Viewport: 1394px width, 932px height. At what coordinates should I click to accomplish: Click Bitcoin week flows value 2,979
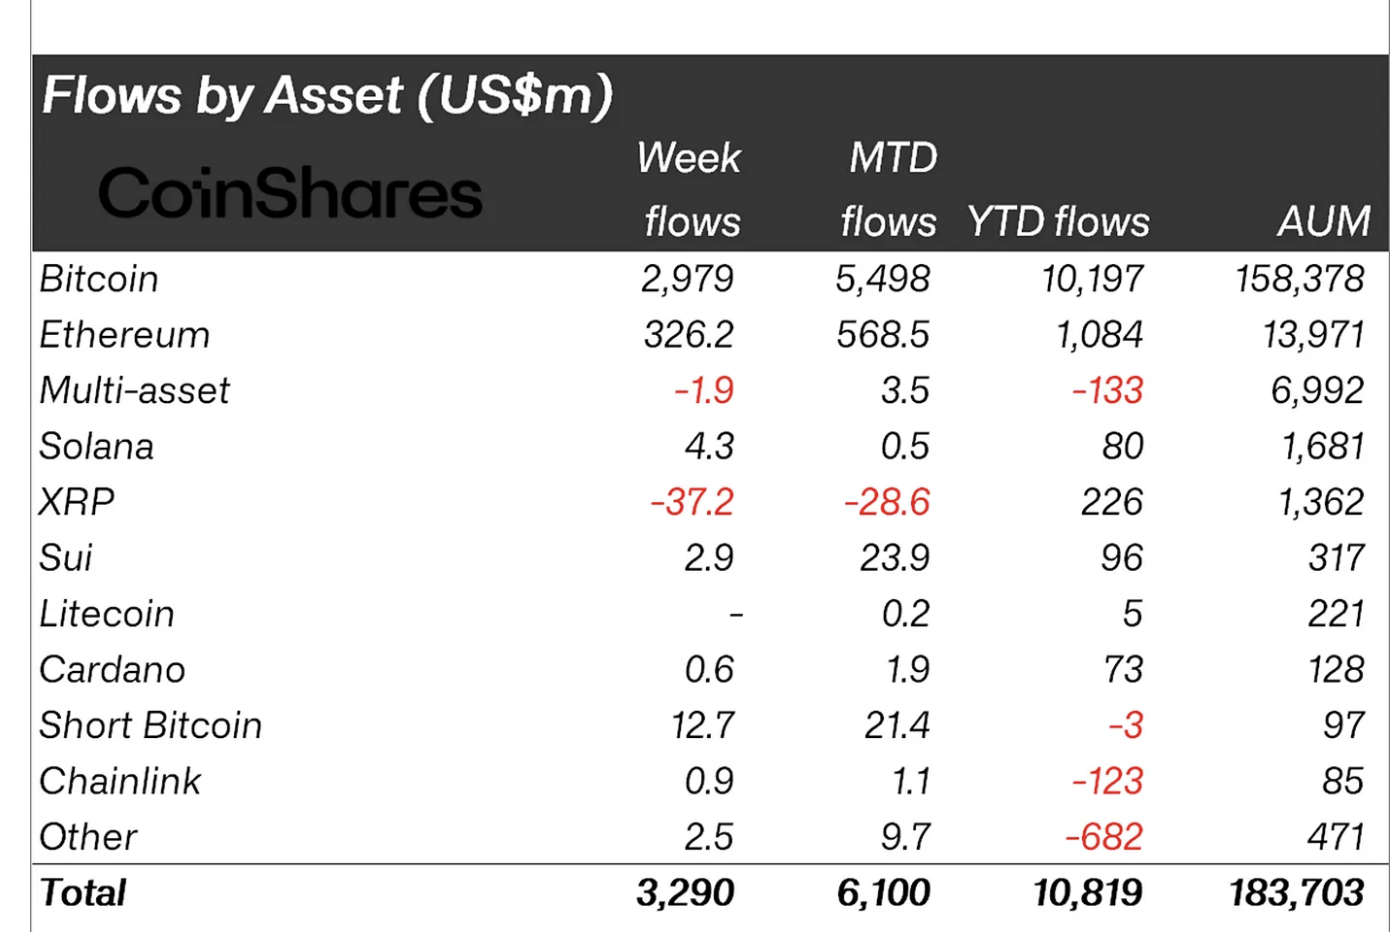point(688,279)
